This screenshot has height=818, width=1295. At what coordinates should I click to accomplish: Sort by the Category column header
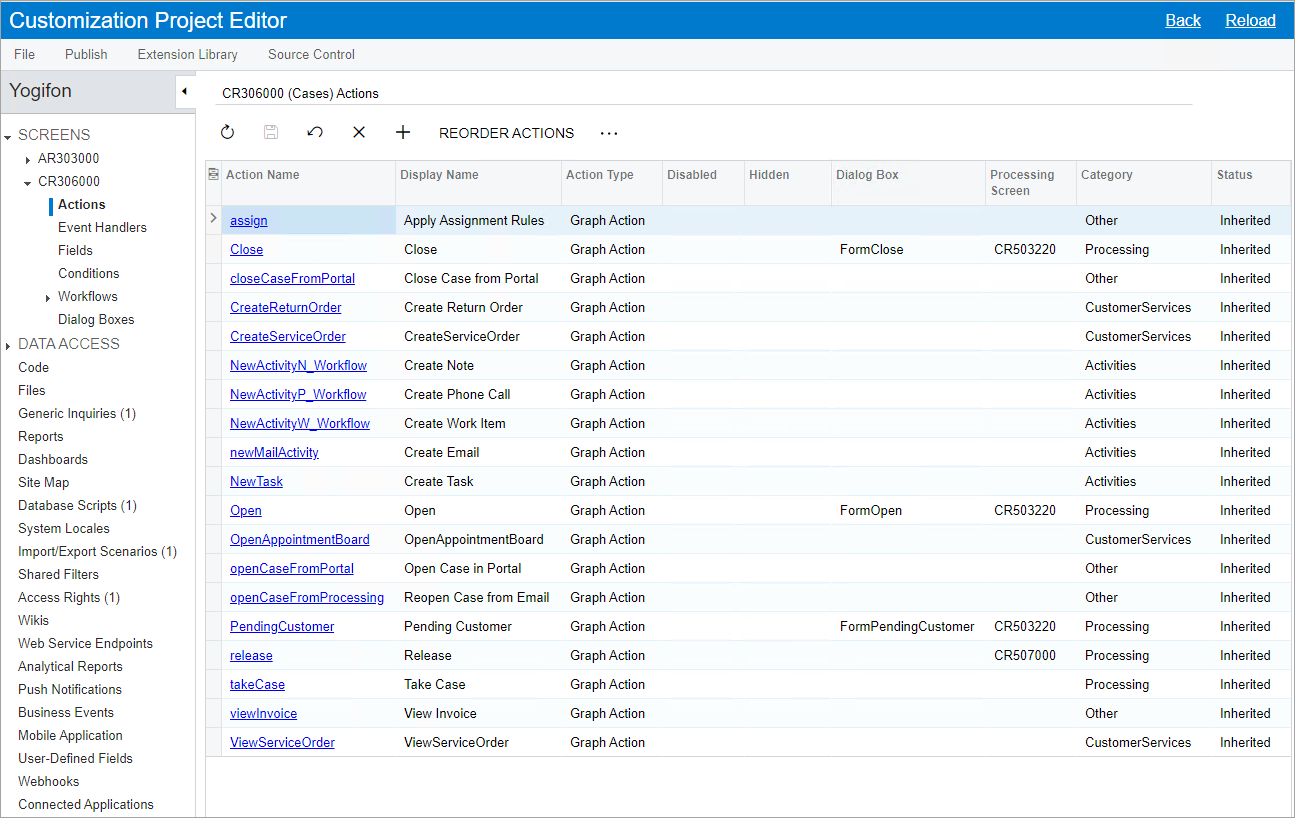pos(1106,175)
